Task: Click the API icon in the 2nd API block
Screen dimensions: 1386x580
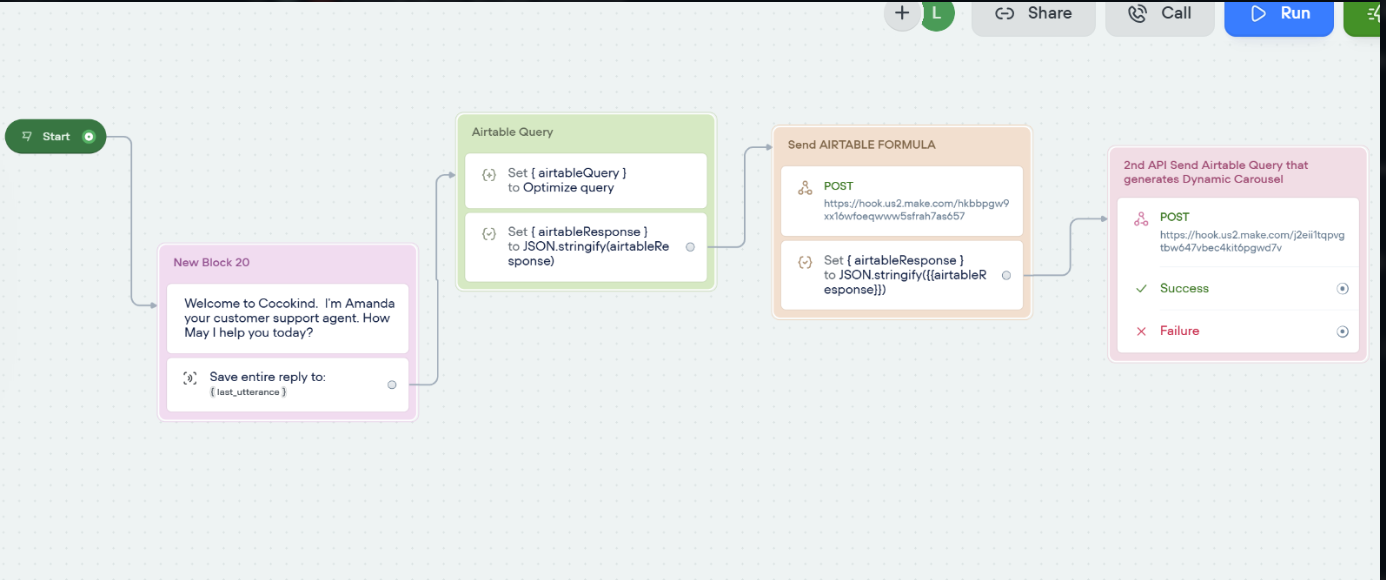Action: click(1141, 219)
